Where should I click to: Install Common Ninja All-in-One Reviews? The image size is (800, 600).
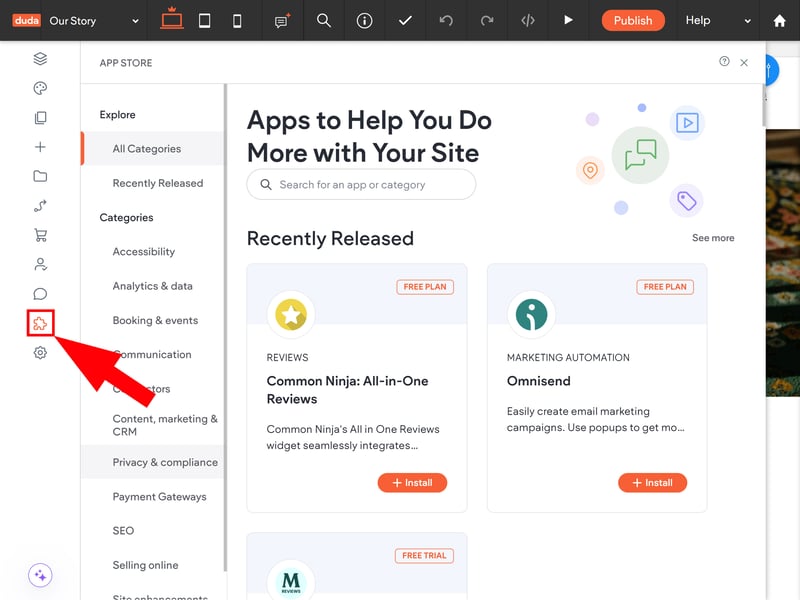tap(412, 483)
